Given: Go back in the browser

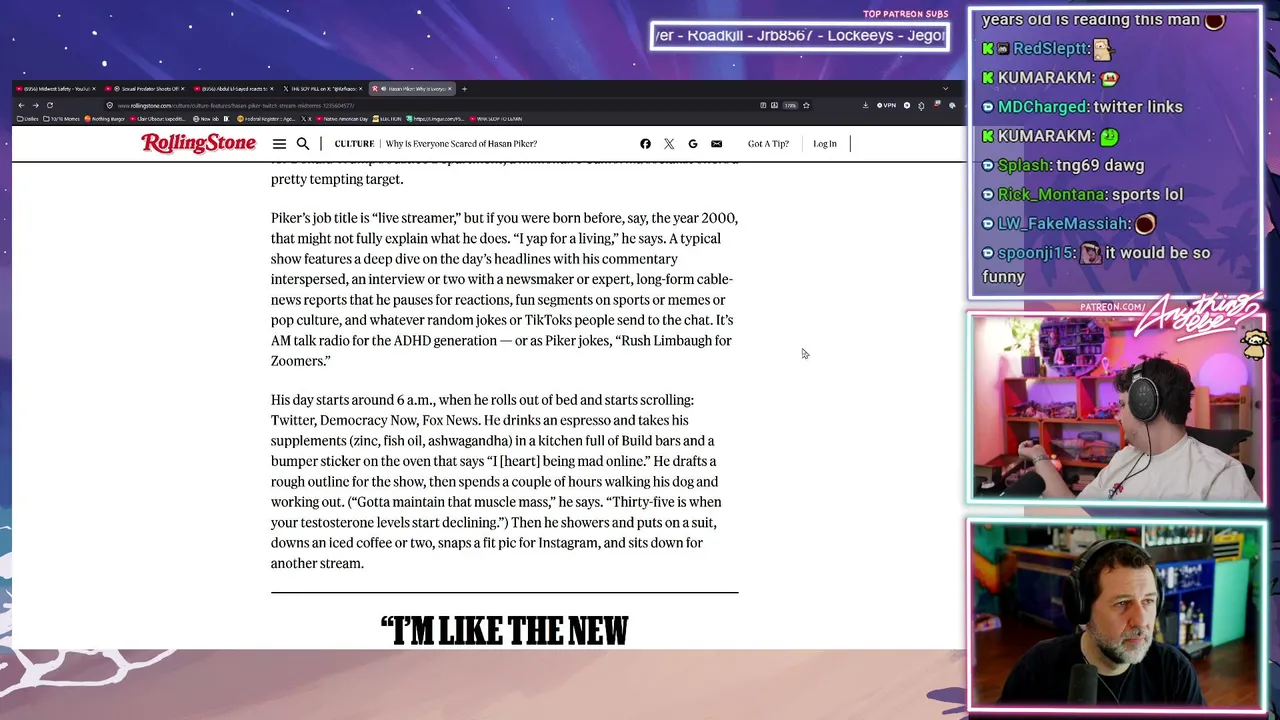Looking at the screenshot, I should pyautogui.click(x=21, y=105).
